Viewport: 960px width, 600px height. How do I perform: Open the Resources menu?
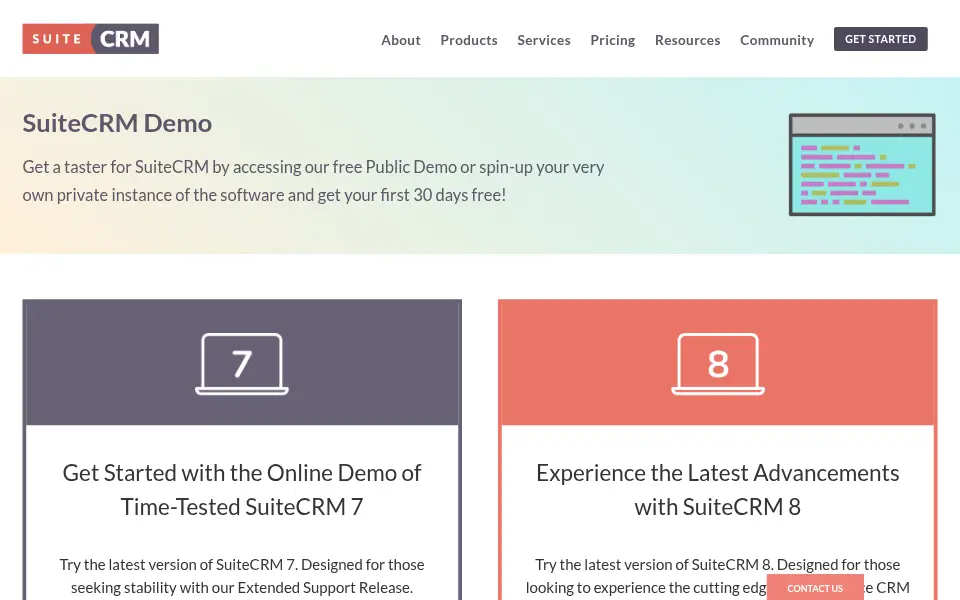(687, 40)
